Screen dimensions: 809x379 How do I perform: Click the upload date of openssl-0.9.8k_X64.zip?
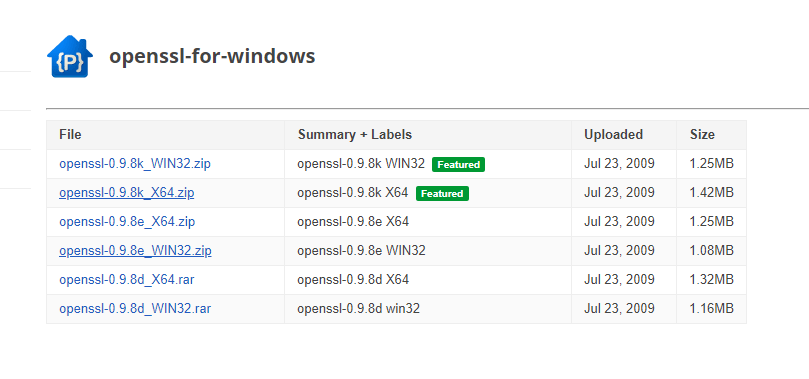tap(619, 193)
